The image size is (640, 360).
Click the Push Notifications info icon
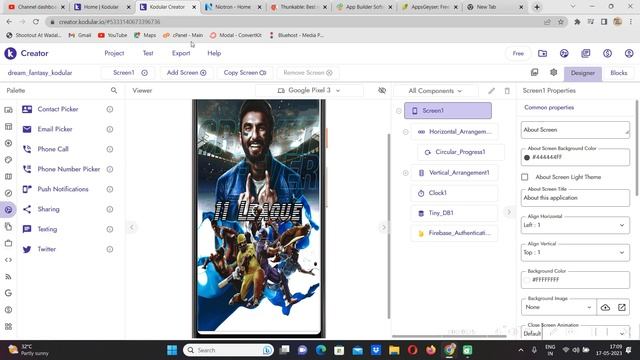tap(110, 189)
